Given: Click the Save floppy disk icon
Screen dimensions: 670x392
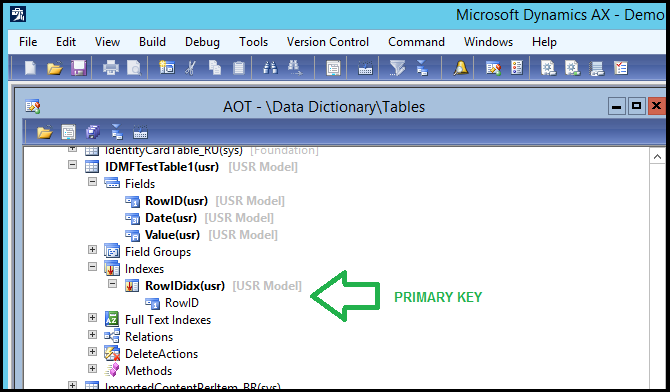Looking at the screenshot, I should point(79,68).
